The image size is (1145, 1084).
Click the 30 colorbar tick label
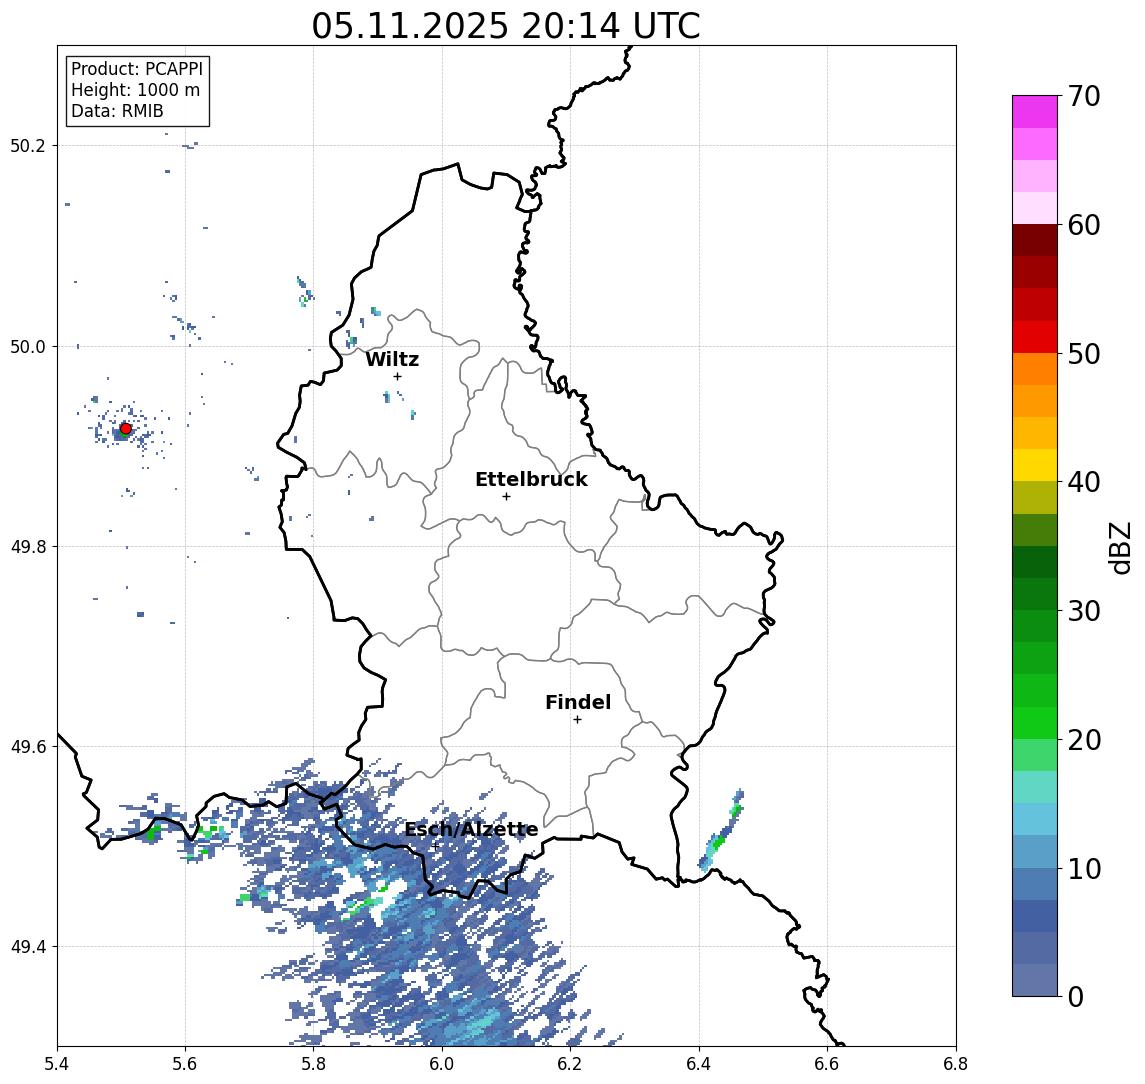(x=1084, y=611)
